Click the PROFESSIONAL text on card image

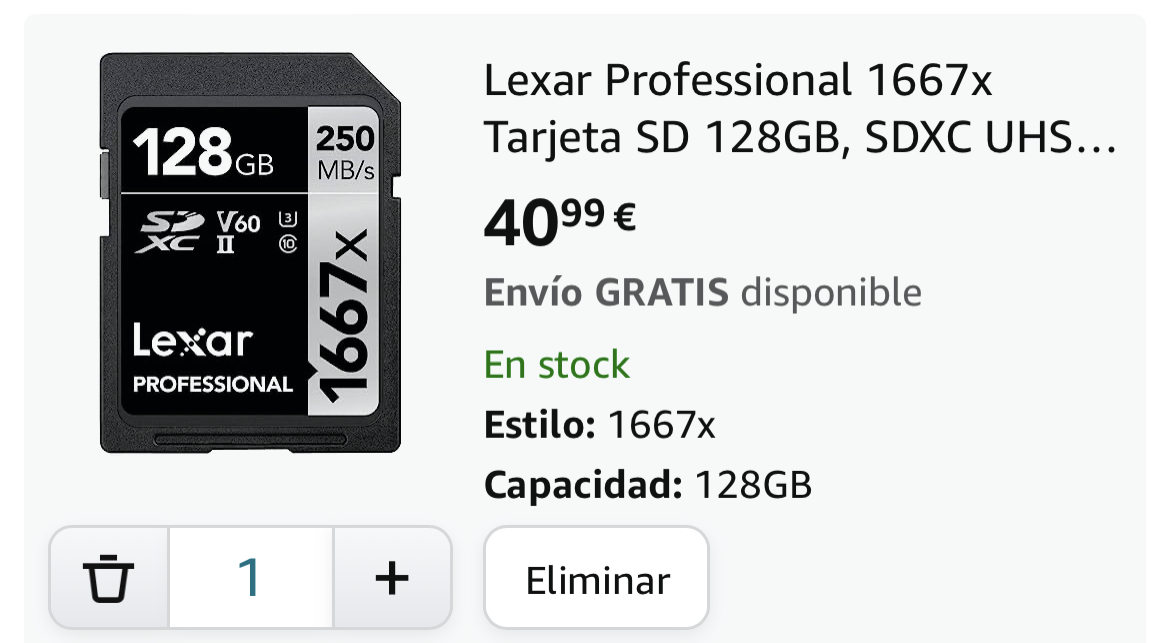click(213, 384)
